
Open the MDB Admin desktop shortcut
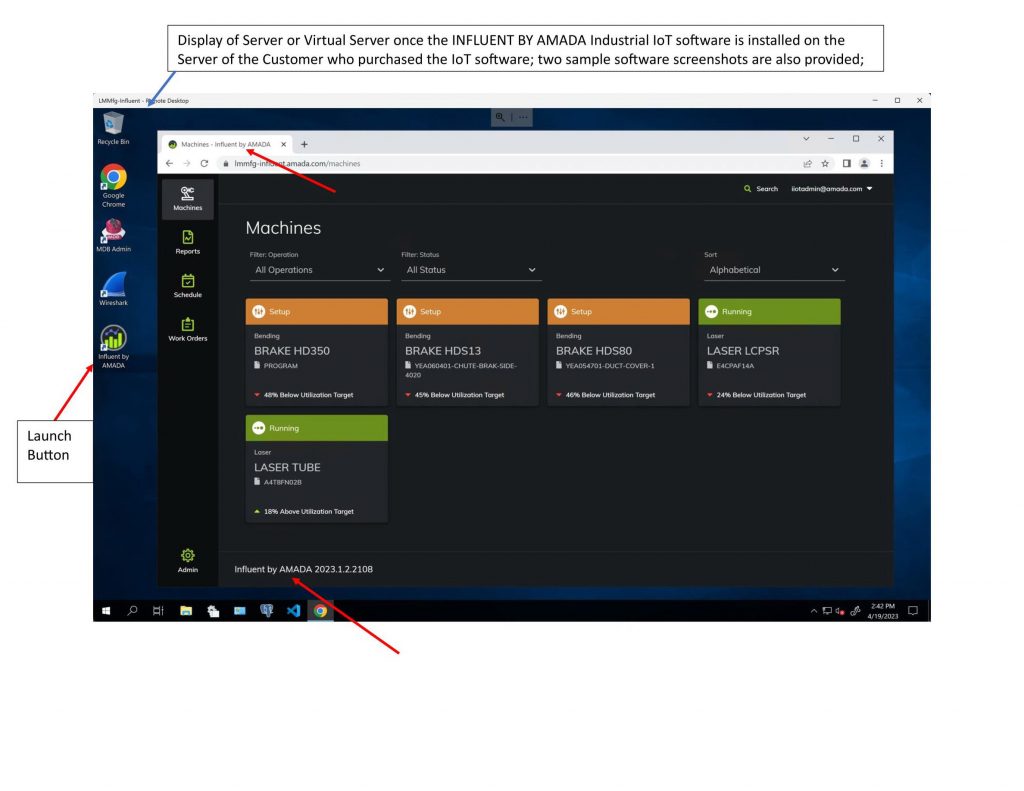click(114, 236)
